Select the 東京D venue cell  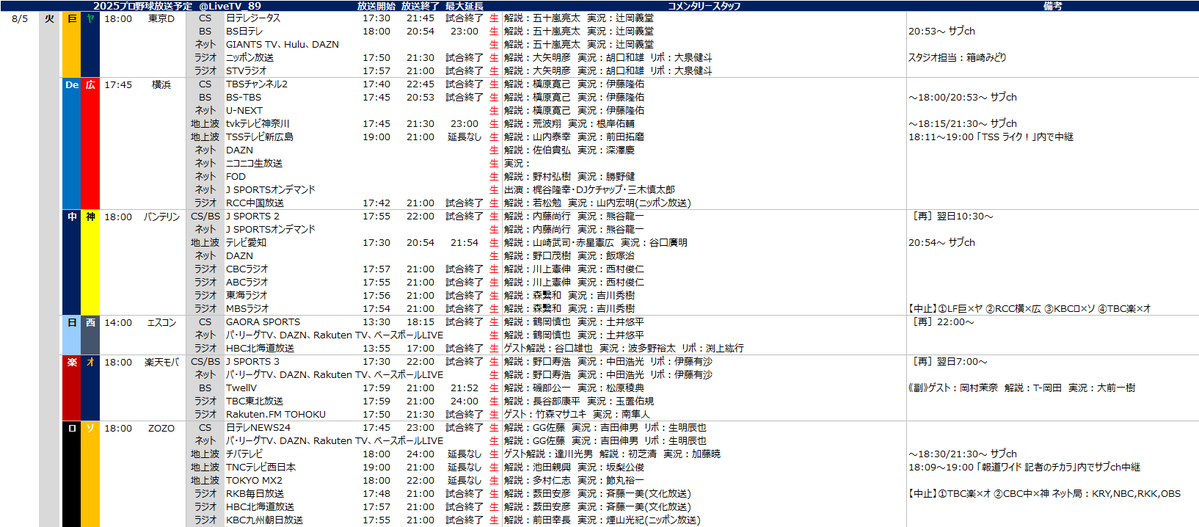click(x=162, y=18)
